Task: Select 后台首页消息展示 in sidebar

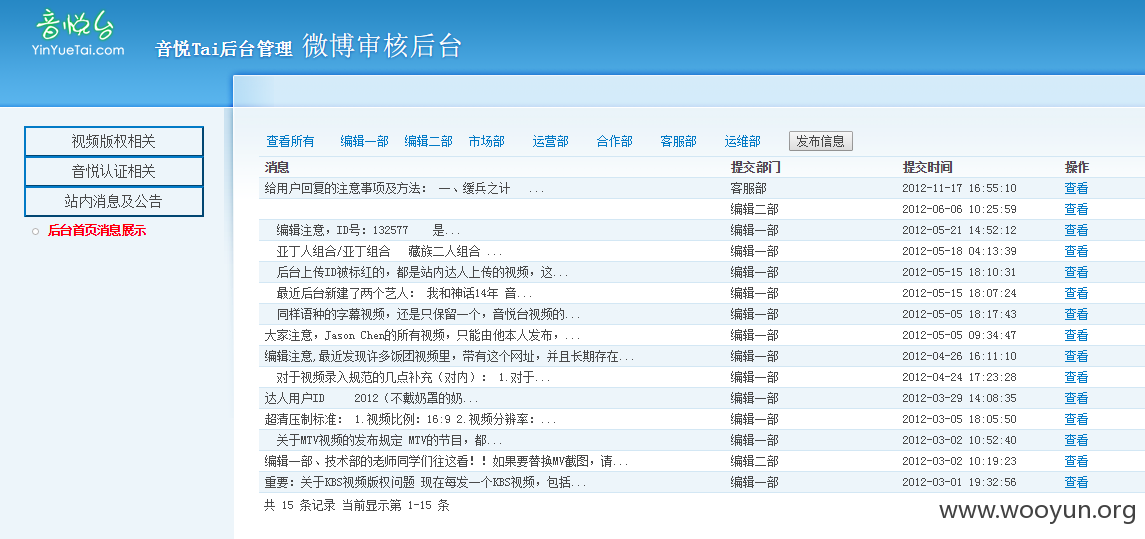Action: [x=97, y=231]
